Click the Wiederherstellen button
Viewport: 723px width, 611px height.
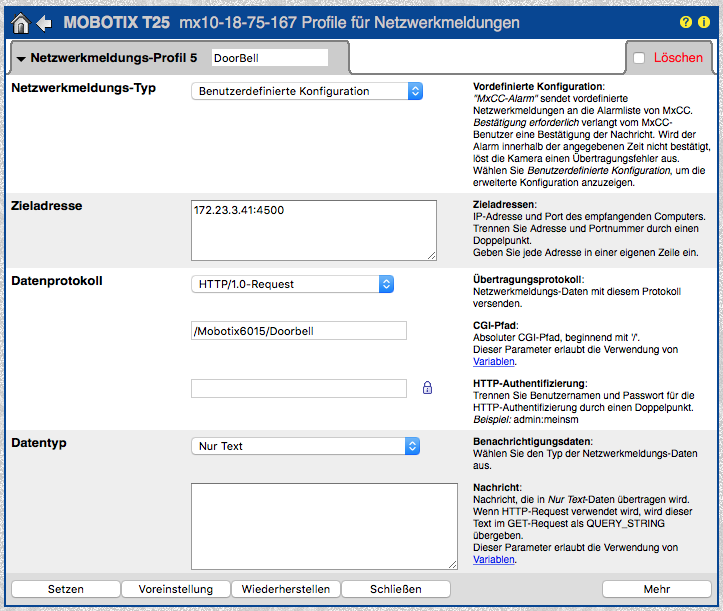pos(285,589)
